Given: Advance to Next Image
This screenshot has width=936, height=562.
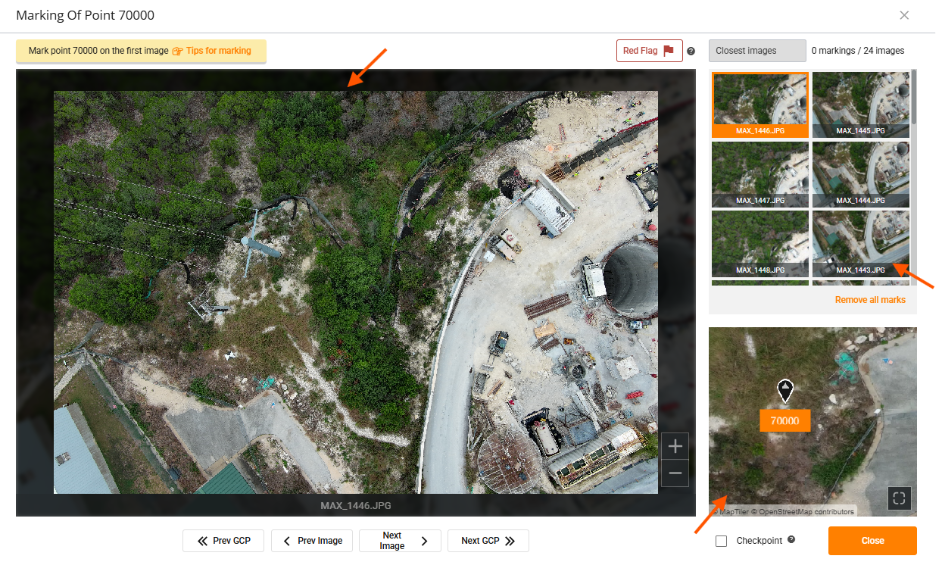Looking at the screenshot, I should [x=400, y=541].
